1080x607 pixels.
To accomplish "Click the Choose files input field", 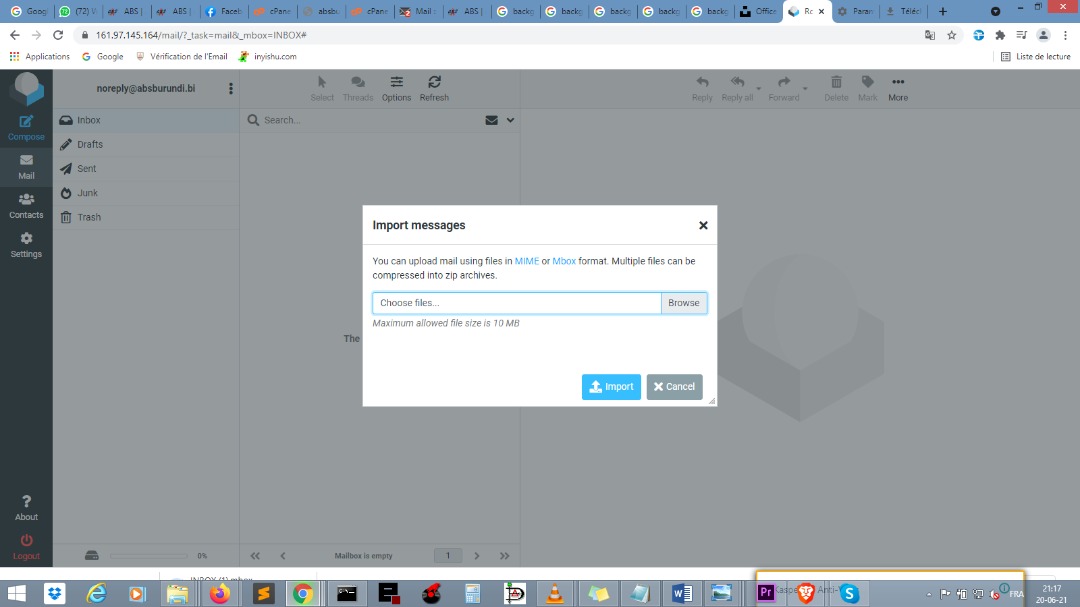I will click(x=516, y=303).
